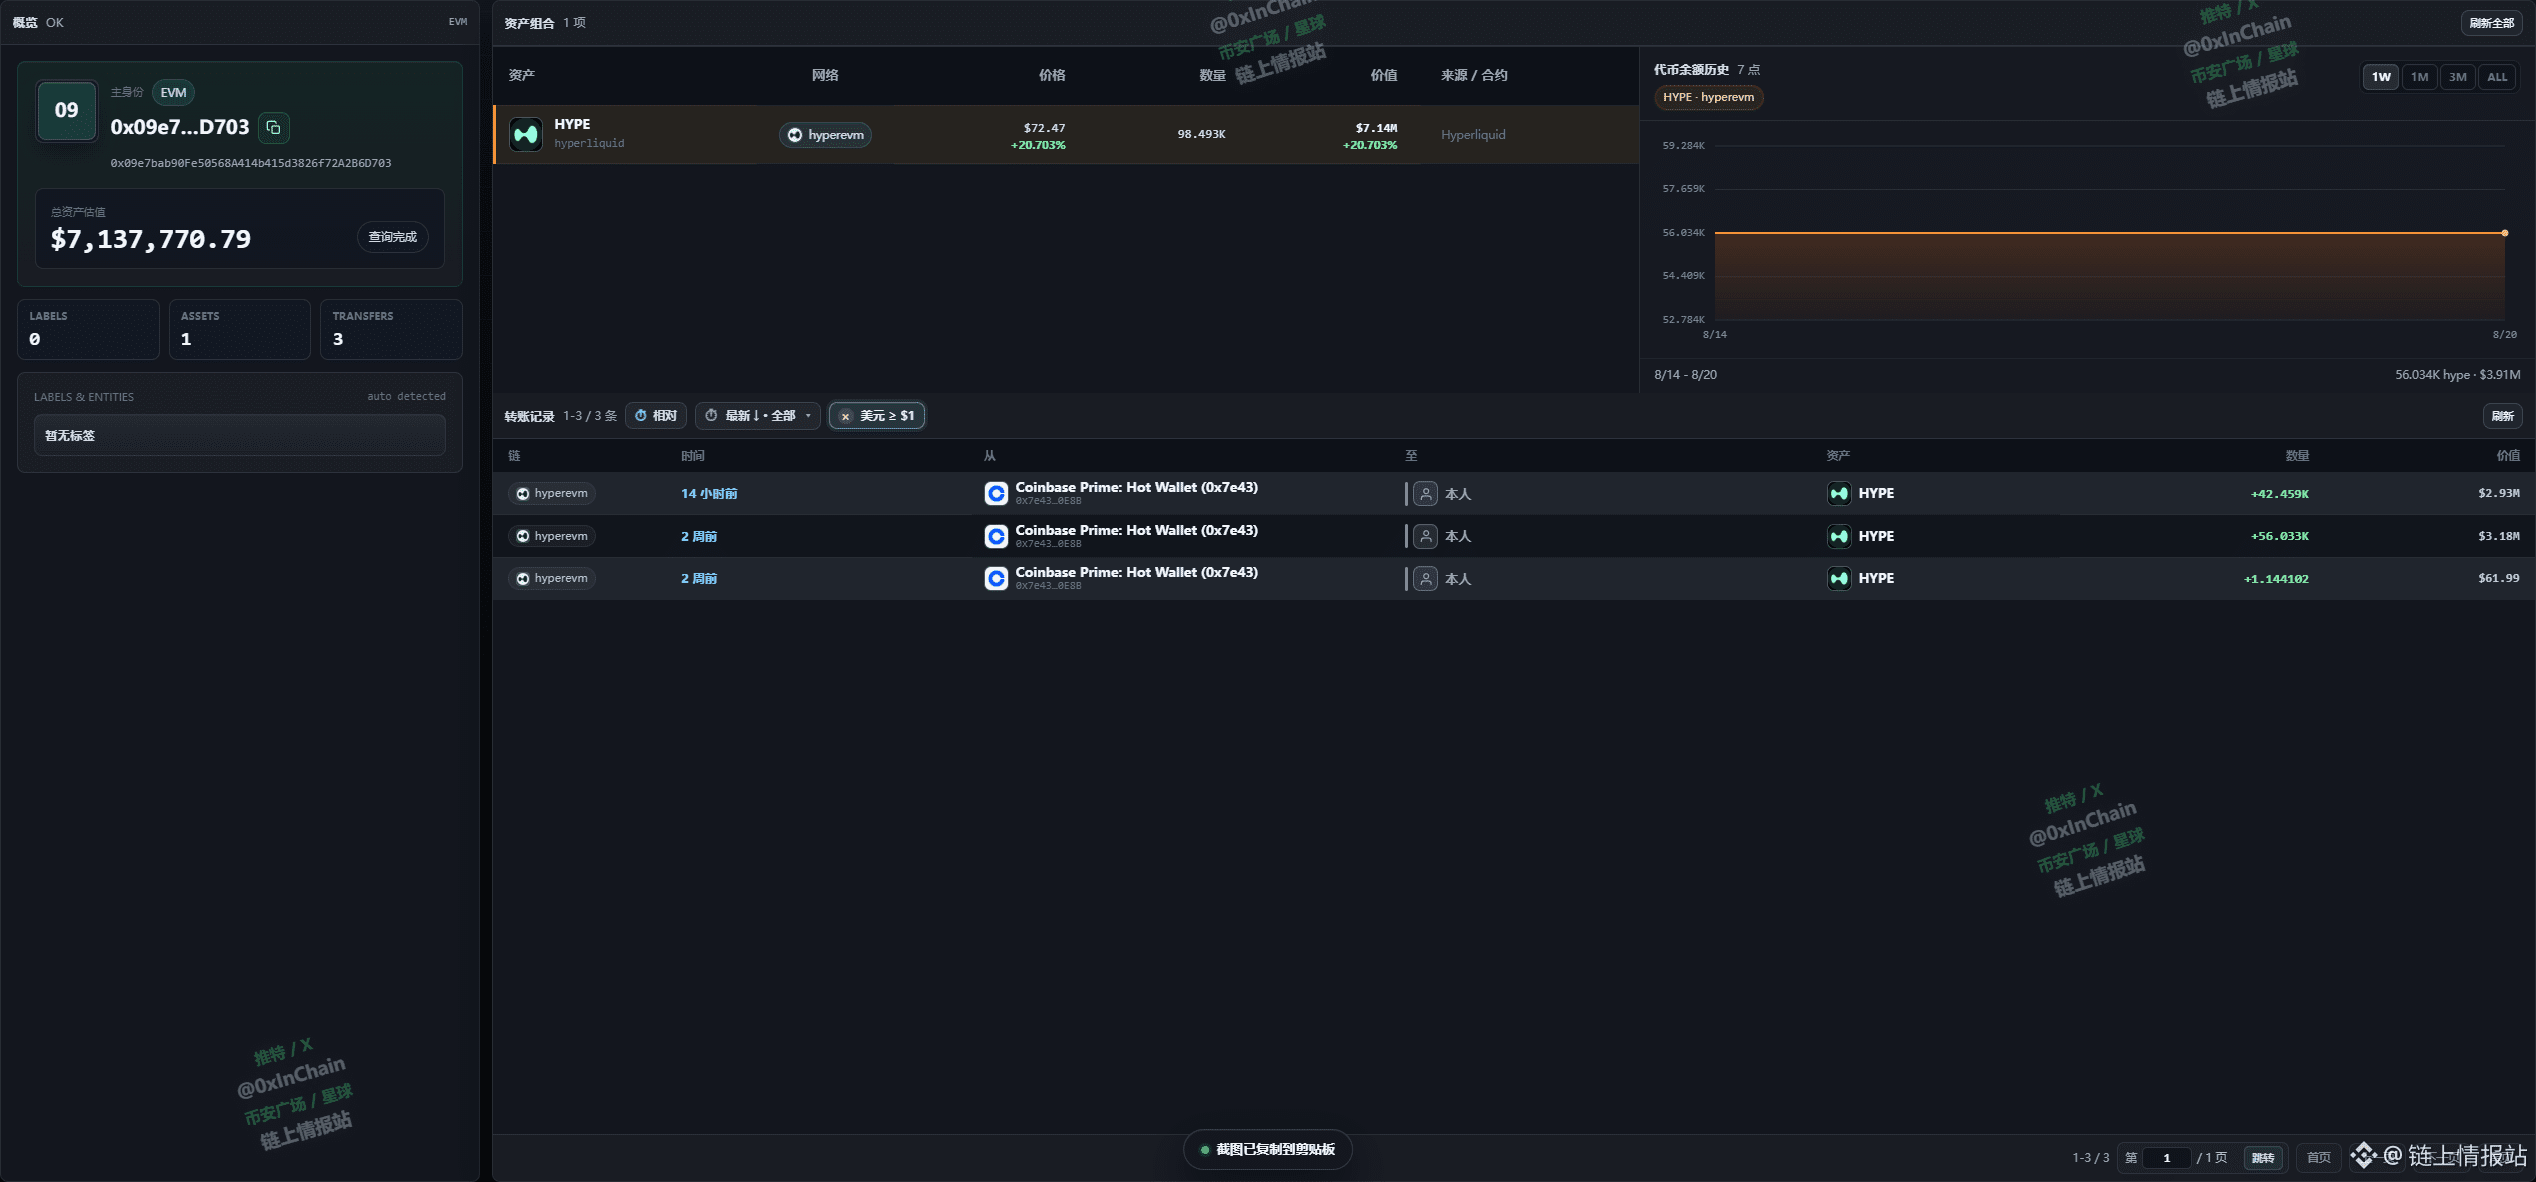Select the ALL chart range
Viewport: 2536px width, 1182px height.
point(2497,77)
